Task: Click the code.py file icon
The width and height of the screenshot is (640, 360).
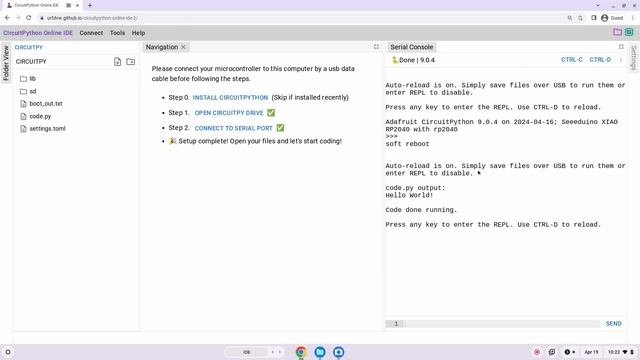Action: pos(23,116)
